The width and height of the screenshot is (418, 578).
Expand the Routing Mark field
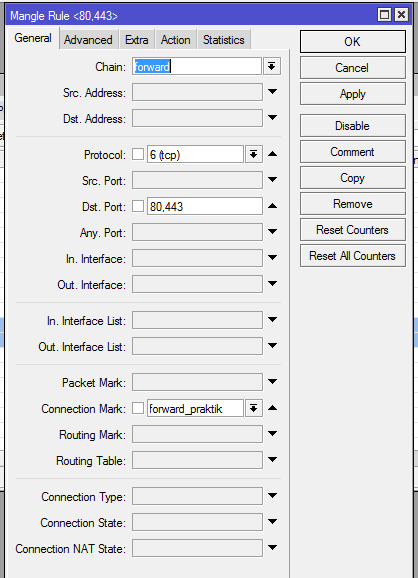pos(272,434)
